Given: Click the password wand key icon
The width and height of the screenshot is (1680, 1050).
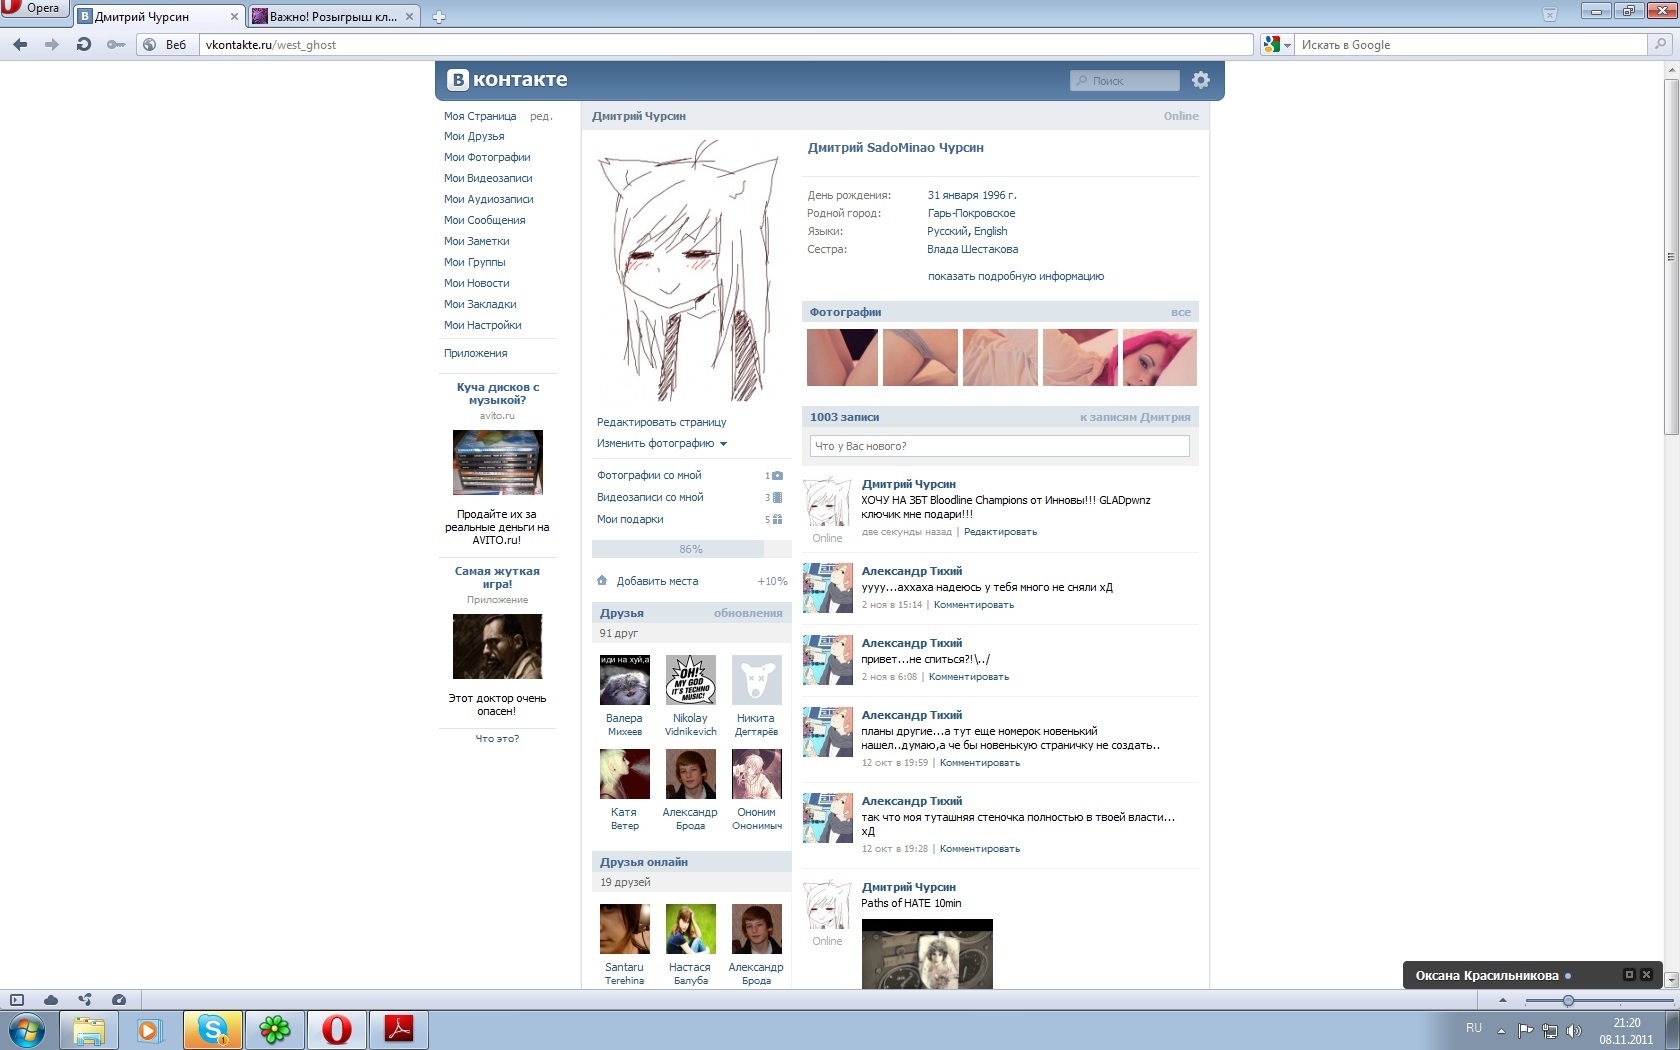Looking at the screenshot, I should click(x=116, y=45).
